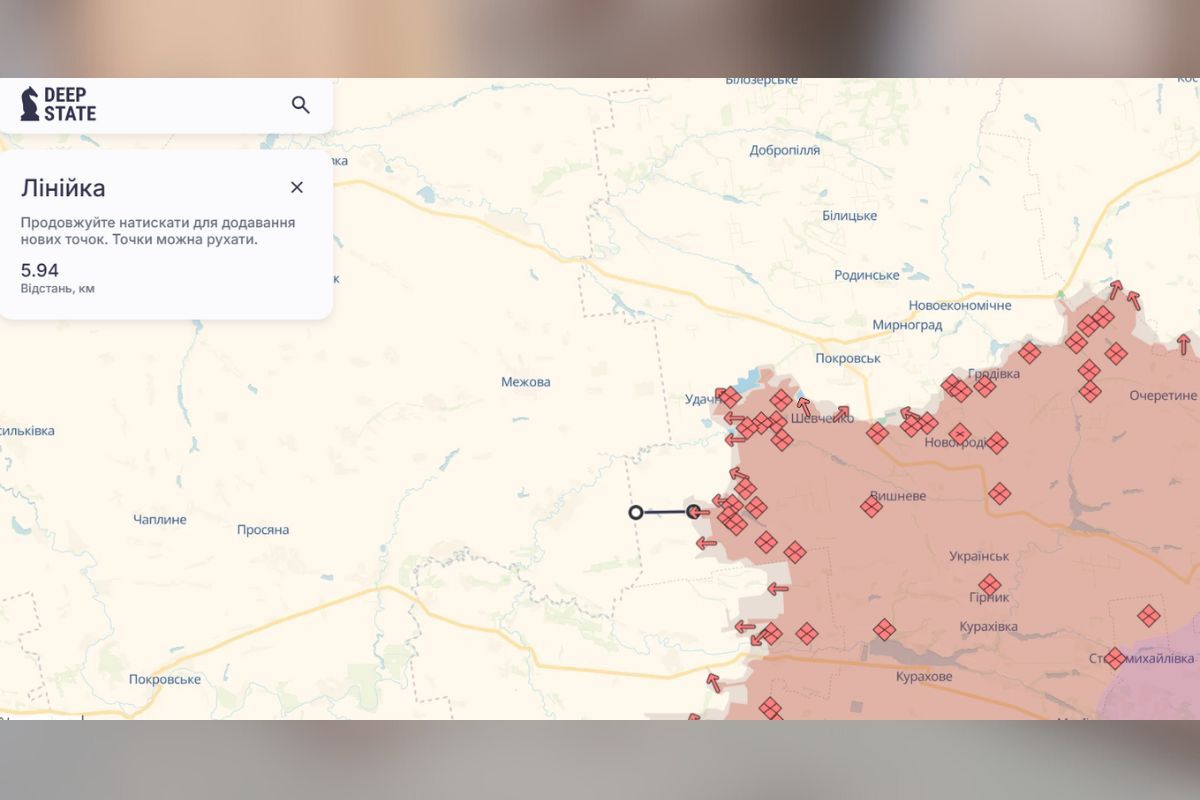Click the diamond marker above Гірник
1200x800 pixels.
990,585
